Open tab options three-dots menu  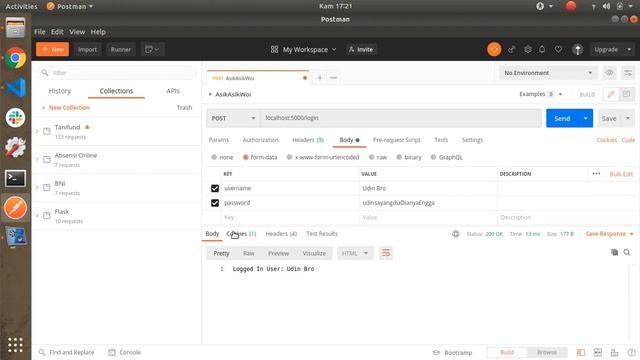pos(333,78)
